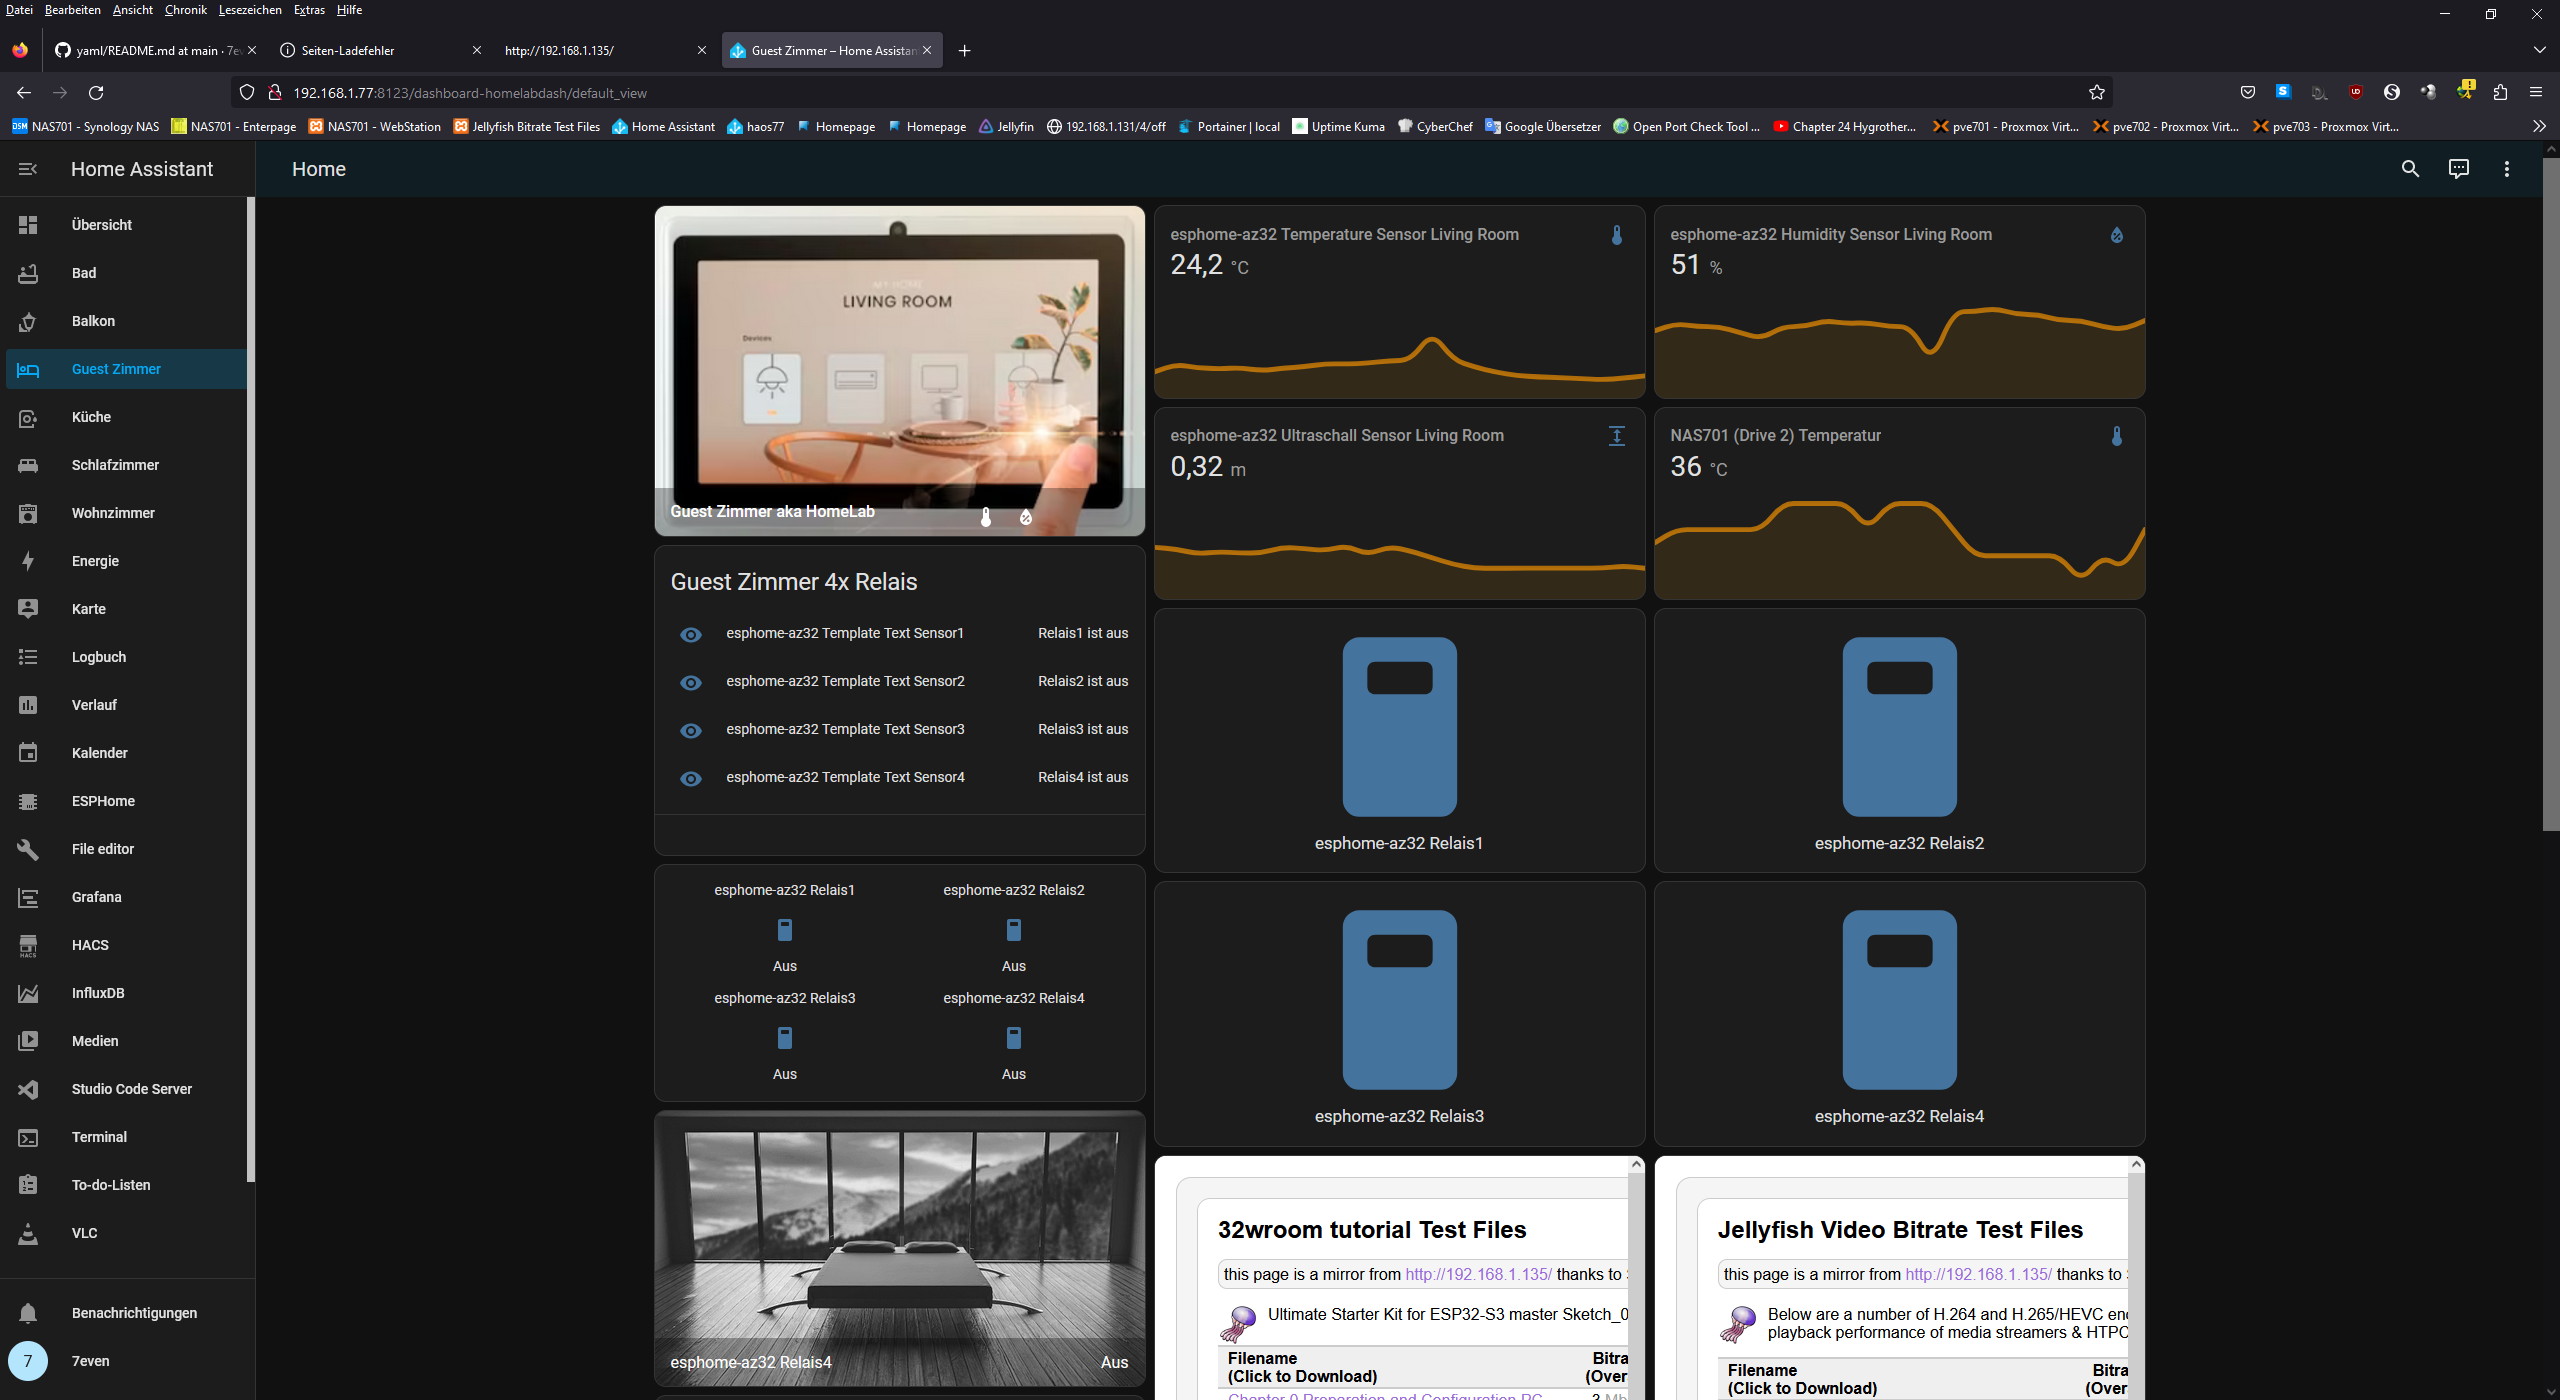The height and width of the screenshot is (1400, 2560).
Task: Toggle the large esphome-az32 Relais1 button
Action: coord(1399,727)
